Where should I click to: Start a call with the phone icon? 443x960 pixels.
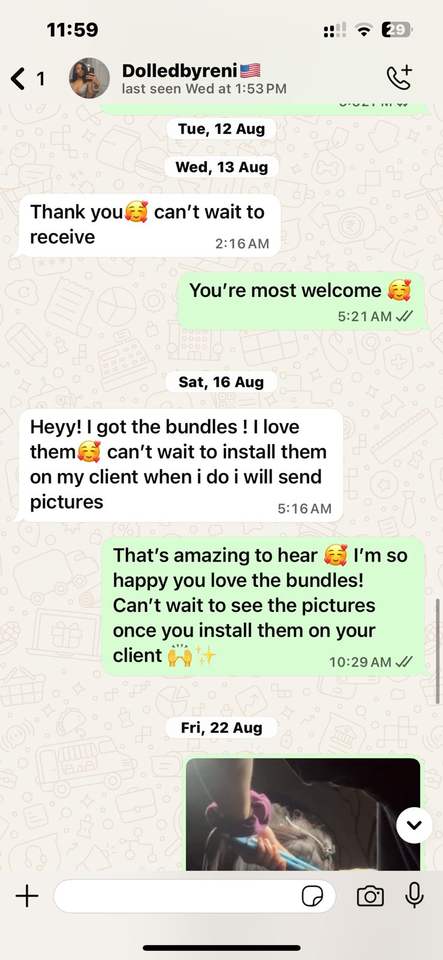click(400, 78)
